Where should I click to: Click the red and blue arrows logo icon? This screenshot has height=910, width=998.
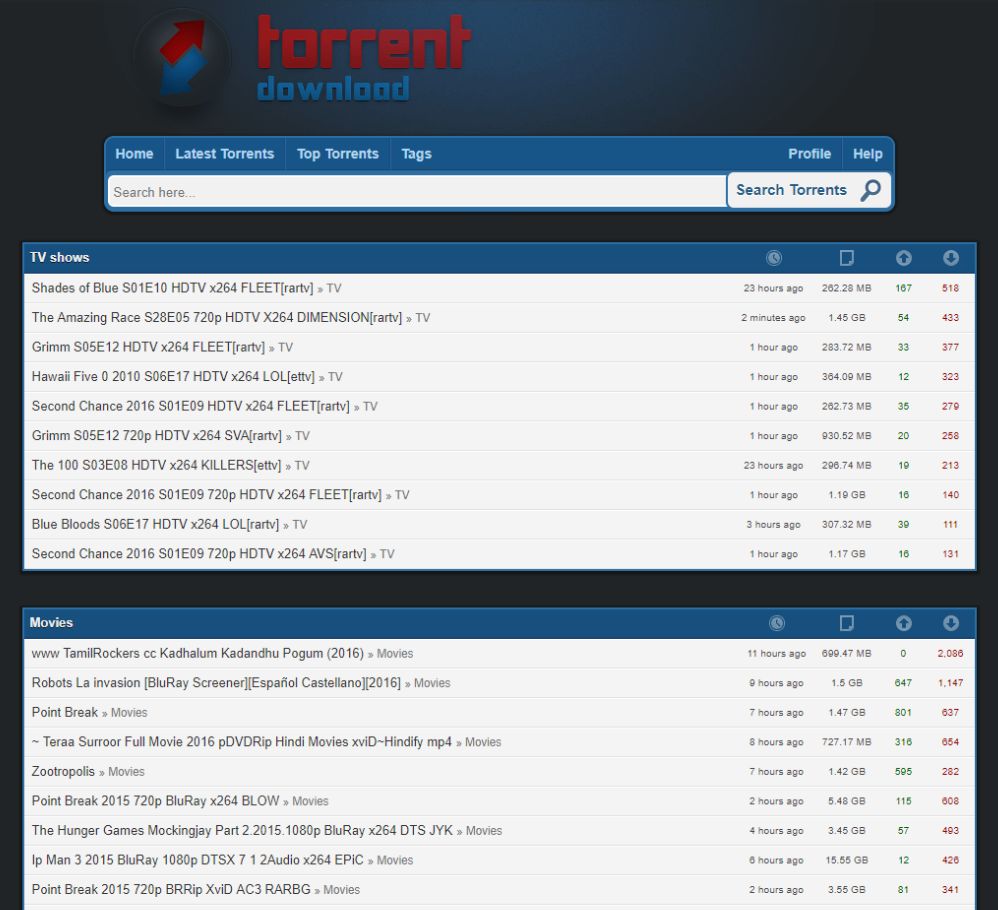click(180, 57)
